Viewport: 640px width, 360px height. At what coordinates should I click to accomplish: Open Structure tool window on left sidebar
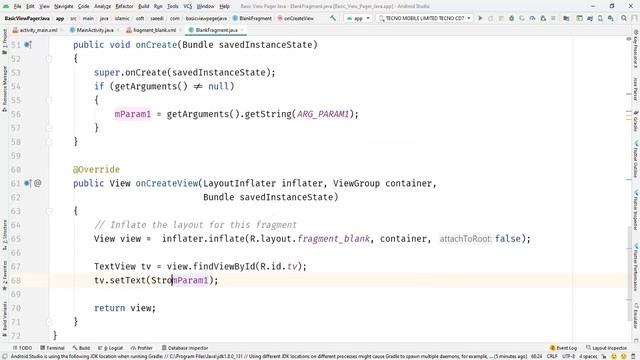point(5,235)
